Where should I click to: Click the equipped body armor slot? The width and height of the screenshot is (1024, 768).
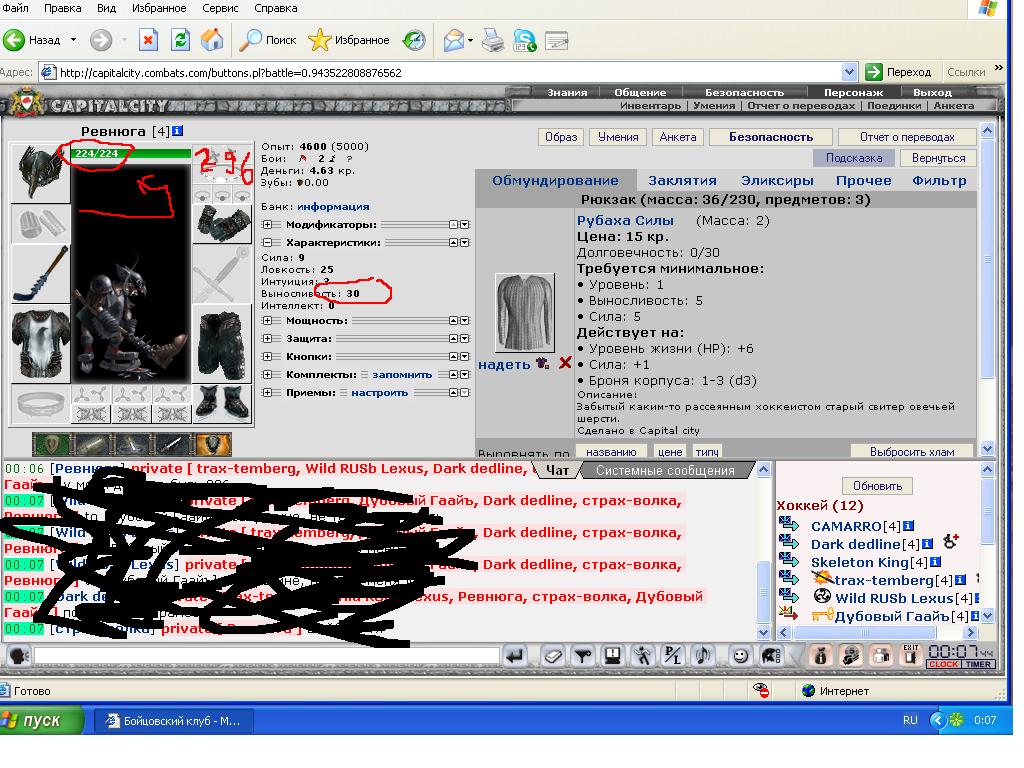pyautogui.click(x=40, y=345)
